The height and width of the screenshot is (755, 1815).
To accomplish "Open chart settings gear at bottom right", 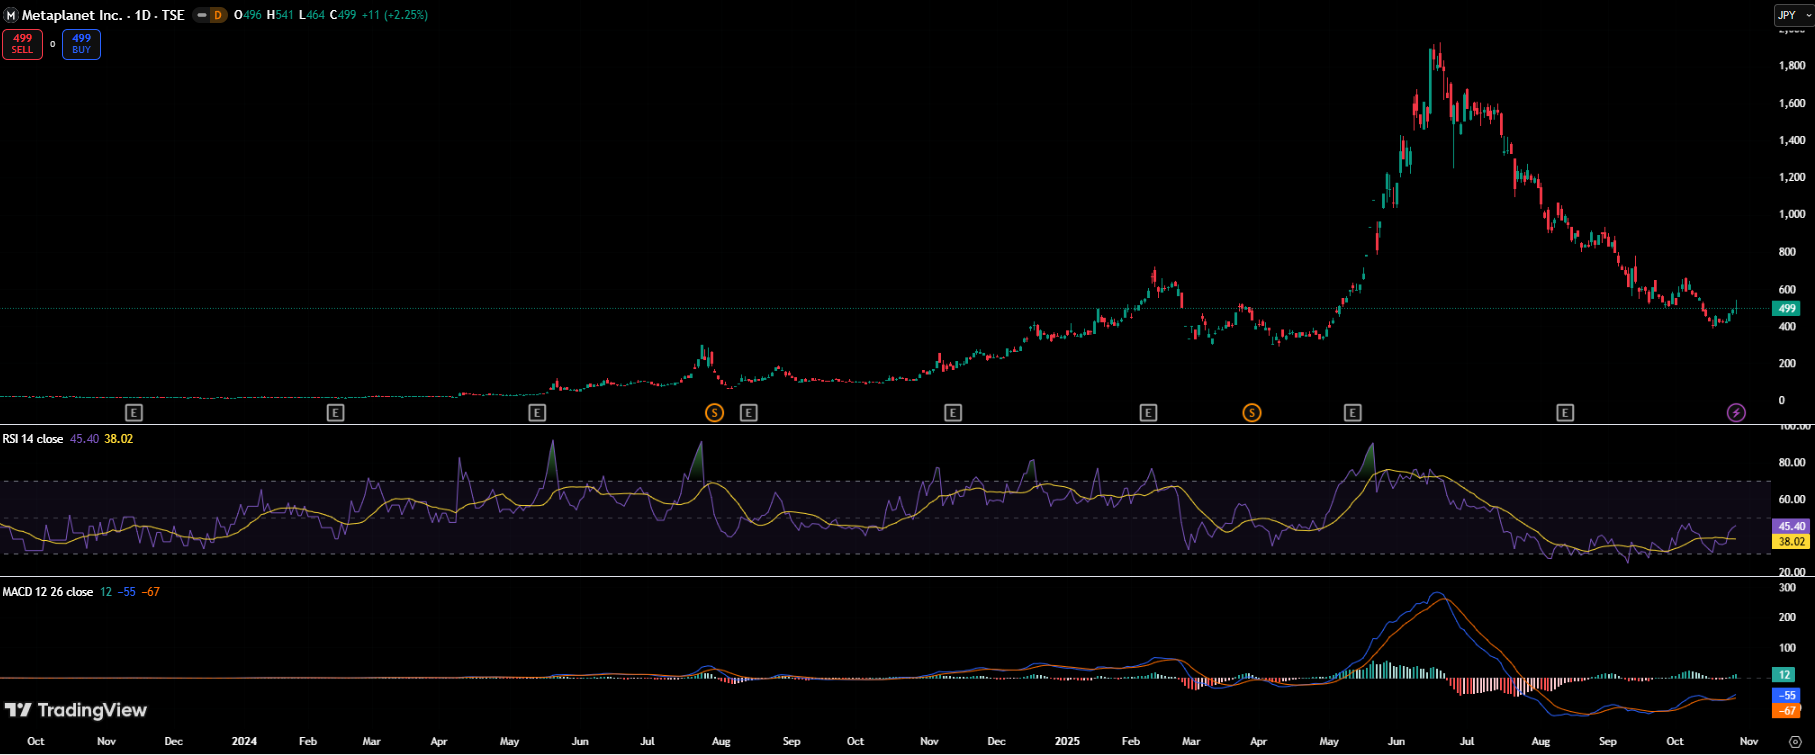I will (1795, 741).
